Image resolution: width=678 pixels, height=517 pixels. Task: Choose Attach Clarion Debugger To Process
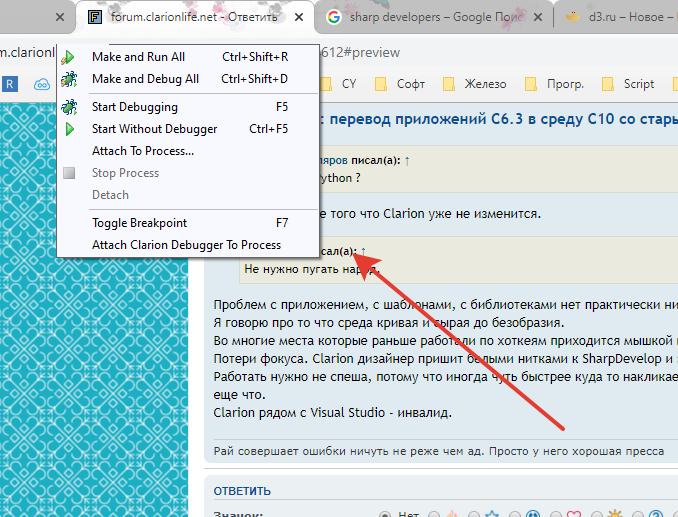pos(186,245)
